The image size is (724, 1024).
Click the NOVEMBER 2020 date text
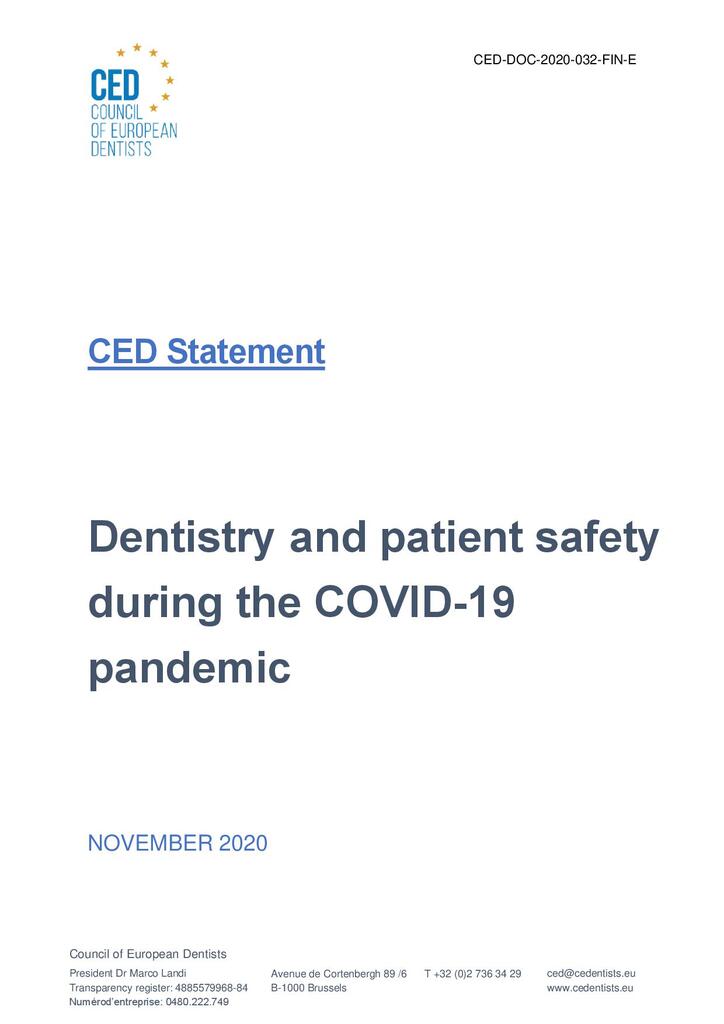click(178, 842)
